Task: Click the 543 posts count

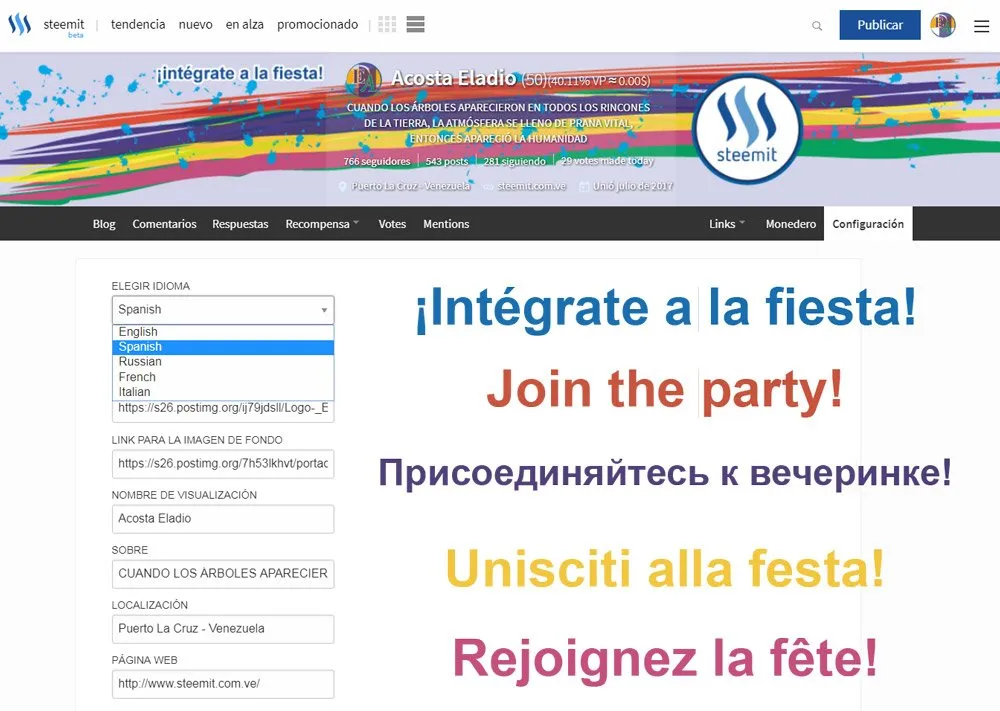Action: (x=446, y=161)
